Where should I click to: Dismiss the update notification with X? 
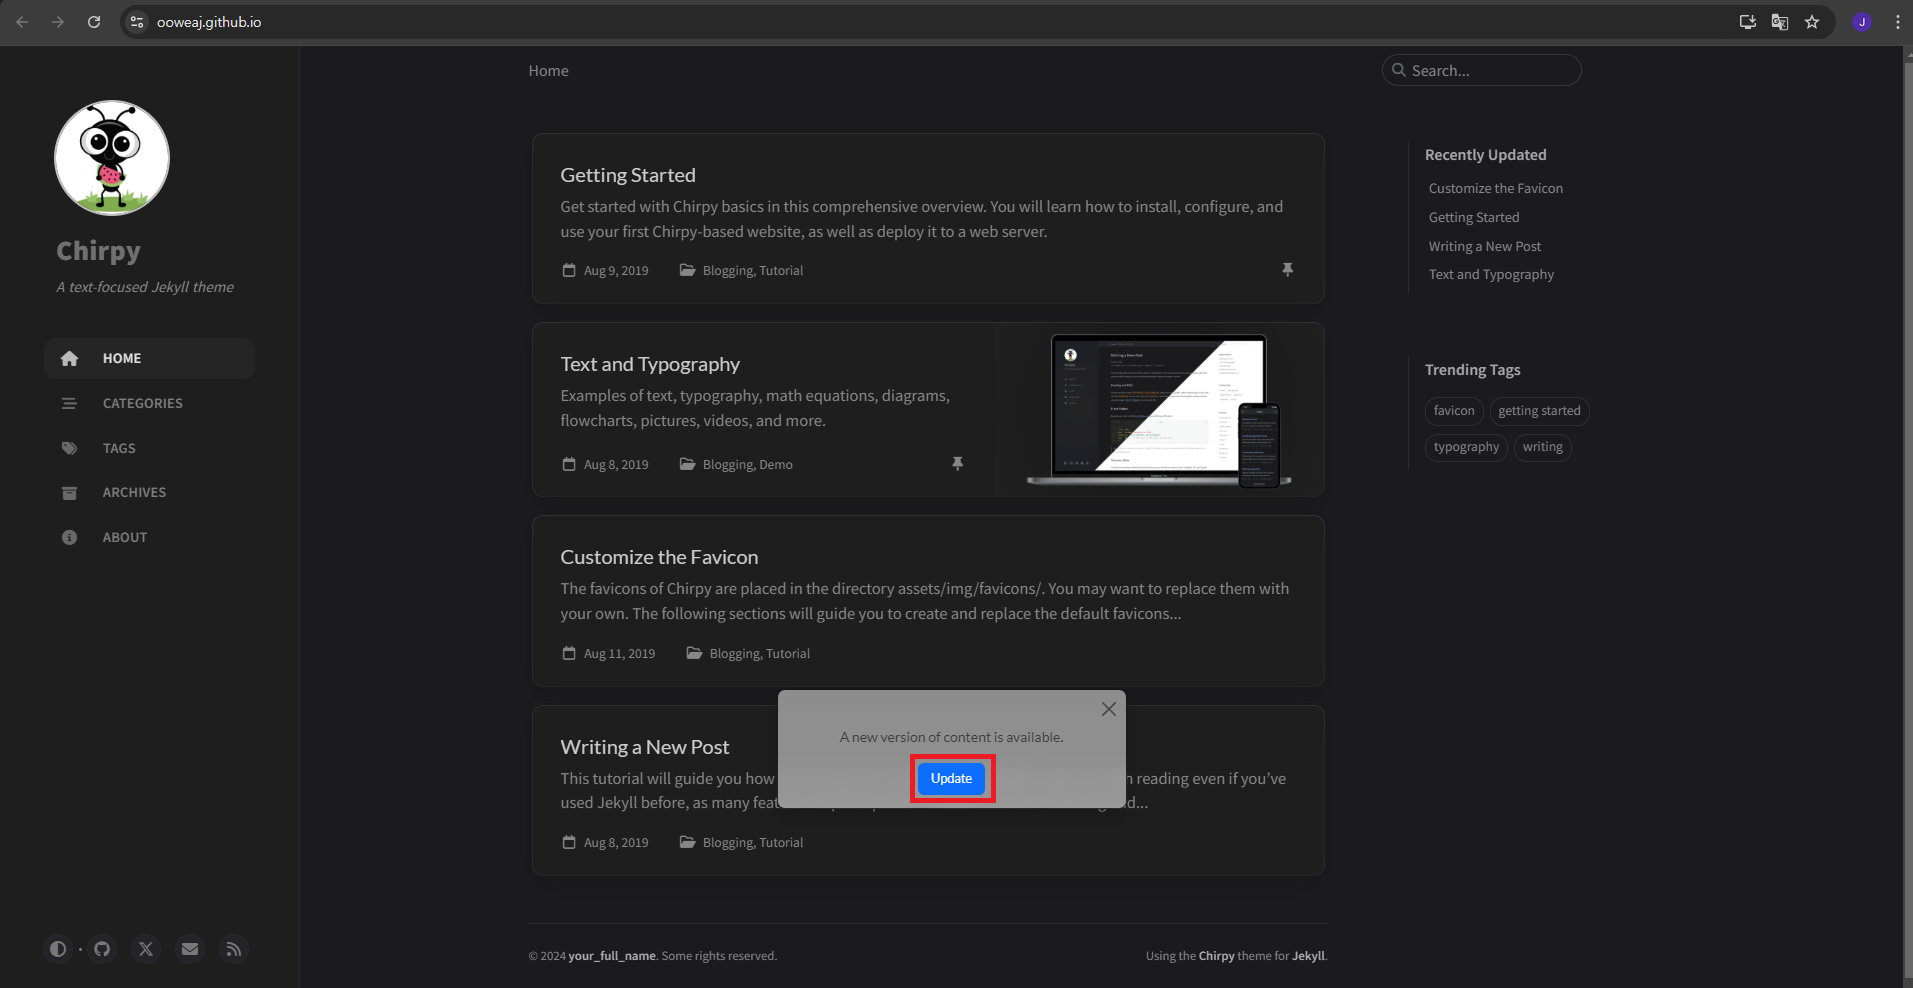coord(1108,709)
